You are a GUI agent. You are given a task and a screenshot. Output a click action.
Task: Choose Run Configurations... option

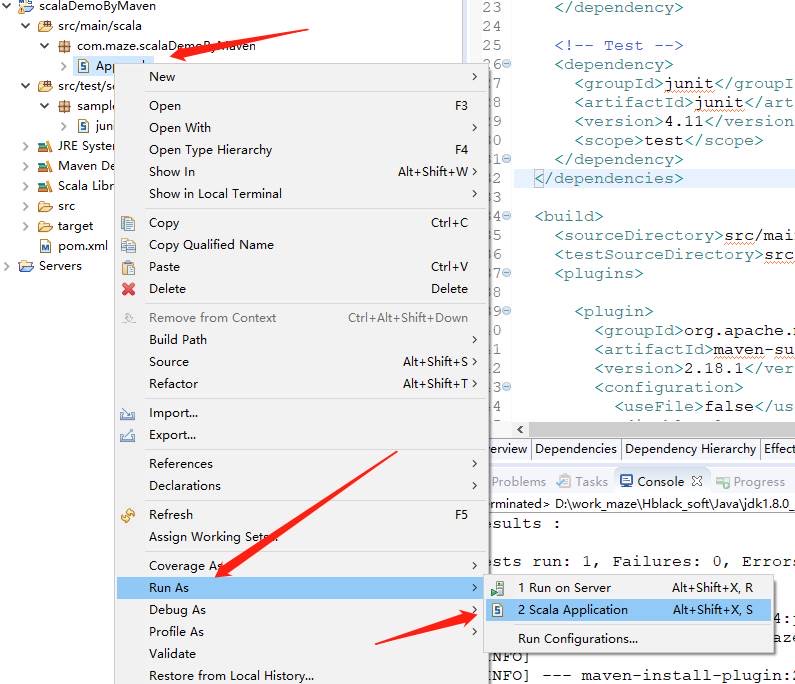click(577, 639)
